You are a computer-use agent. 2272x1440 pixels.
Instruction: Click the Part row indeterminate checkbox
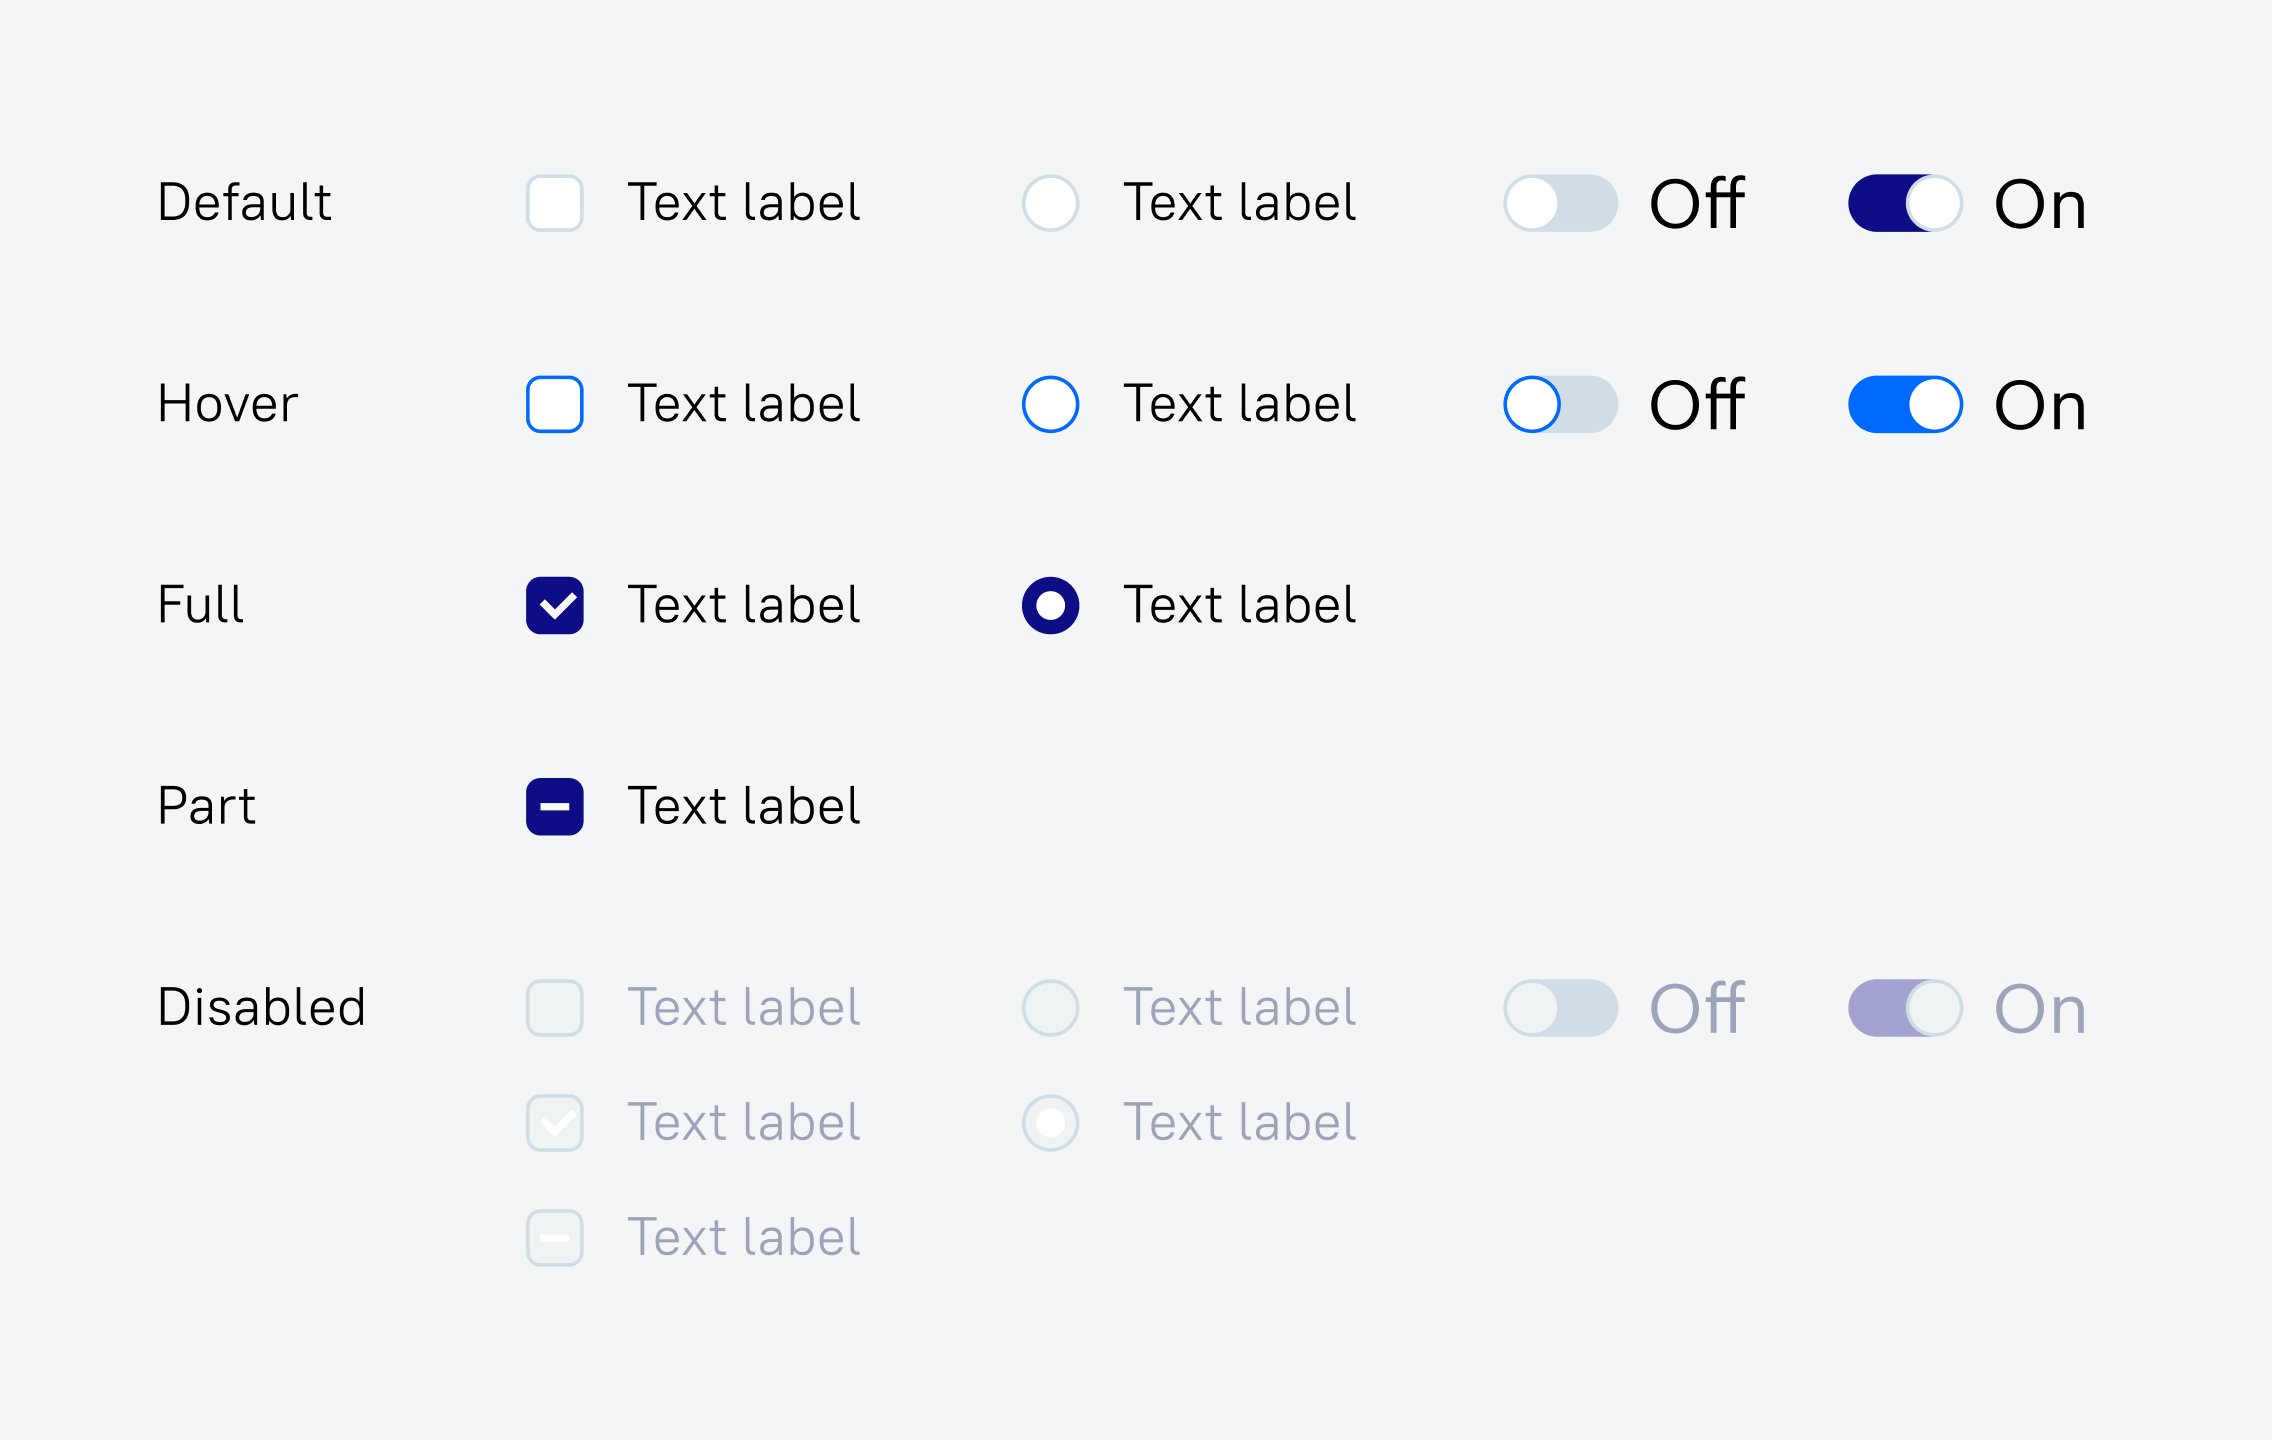click(554, 806)
